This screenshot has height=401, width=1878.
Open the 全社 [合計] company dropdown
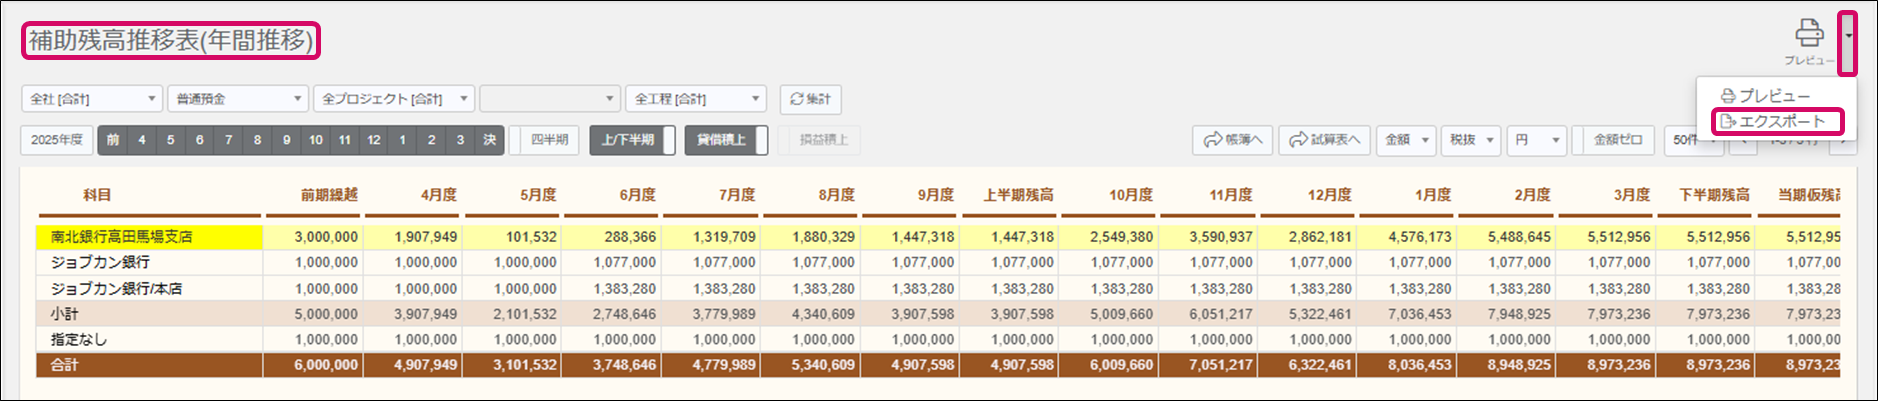[91, 99]
